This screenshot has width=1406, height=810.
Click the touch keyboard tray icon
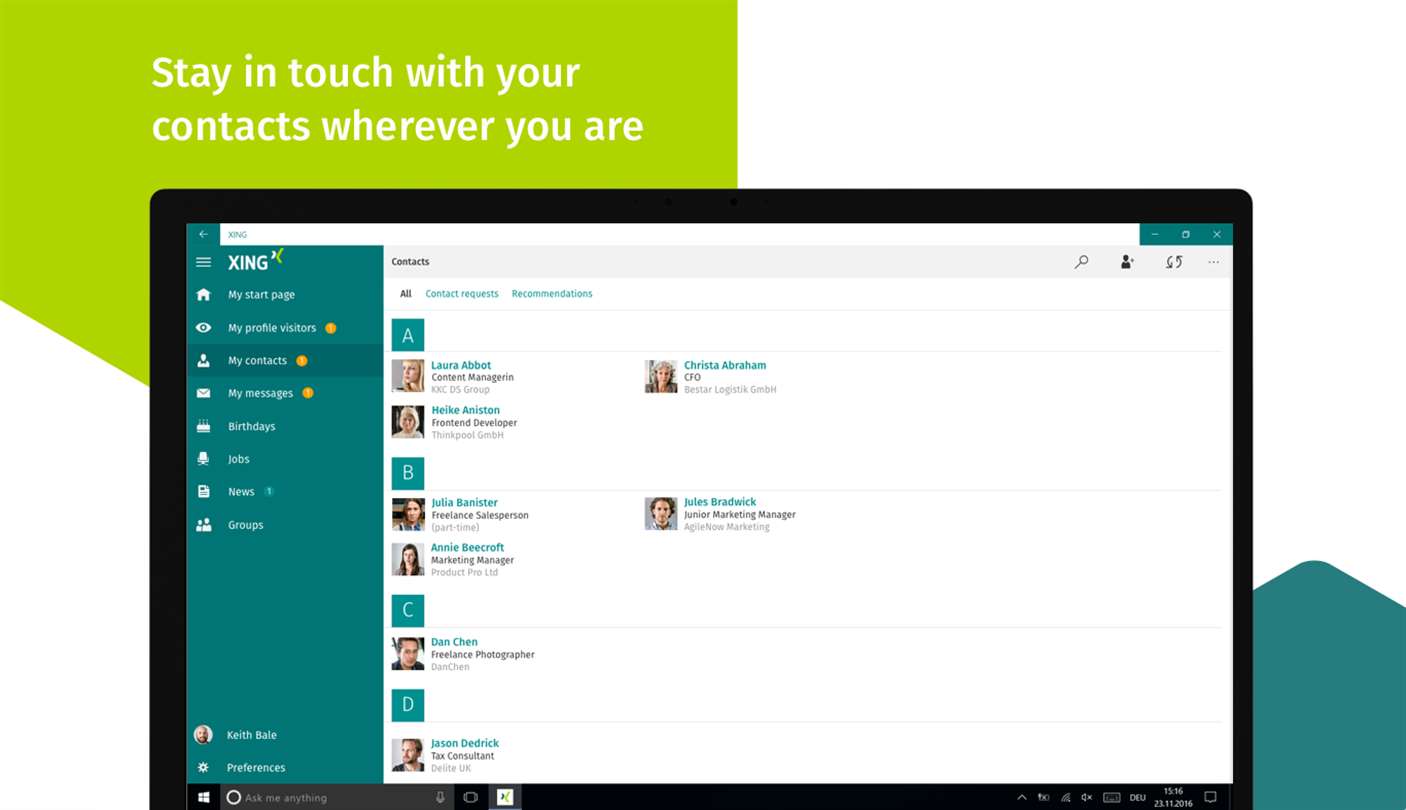click(x=1112, y=797)
